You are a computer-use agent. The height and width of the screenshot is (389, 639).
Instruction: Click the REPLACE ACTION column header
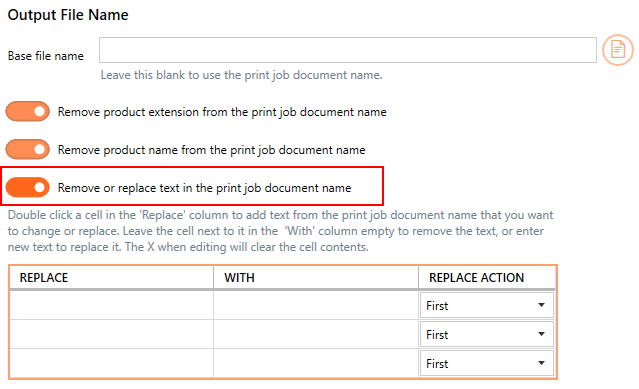point(487,278)
